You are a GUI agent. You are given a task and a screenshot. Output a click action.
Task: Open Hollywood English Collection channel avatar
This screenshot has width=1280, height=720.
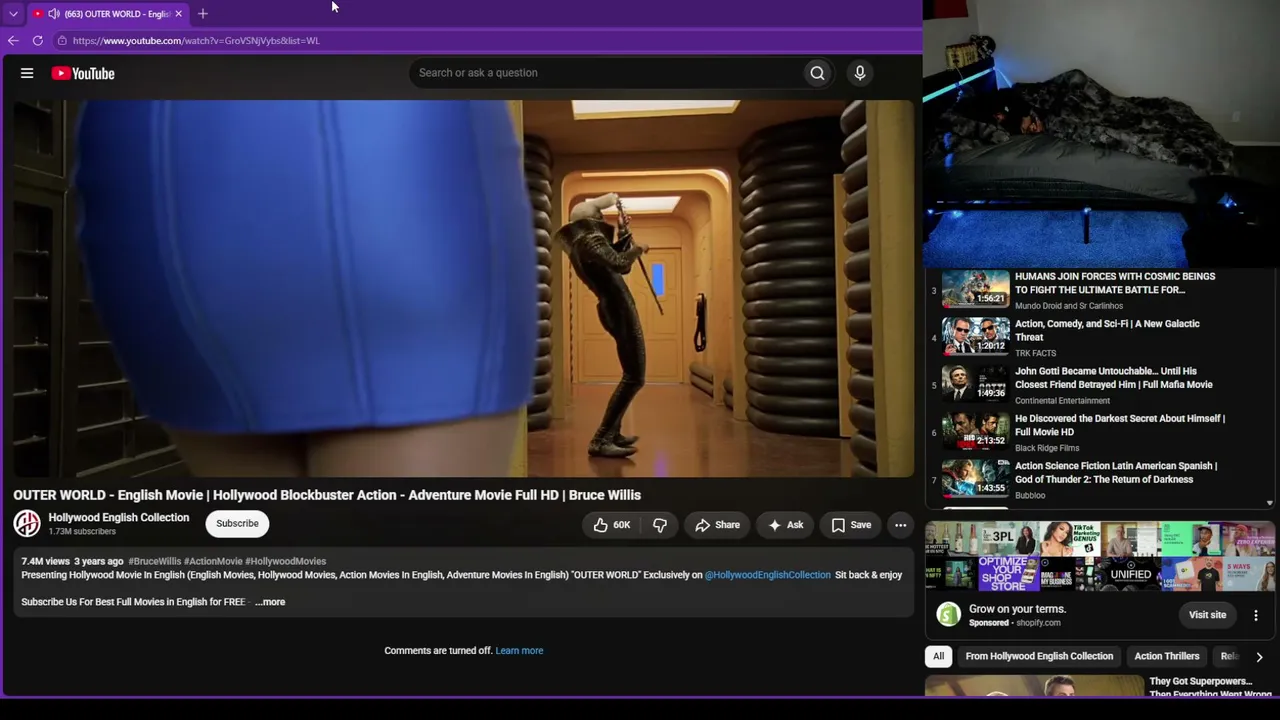click(x=27, y=523)
